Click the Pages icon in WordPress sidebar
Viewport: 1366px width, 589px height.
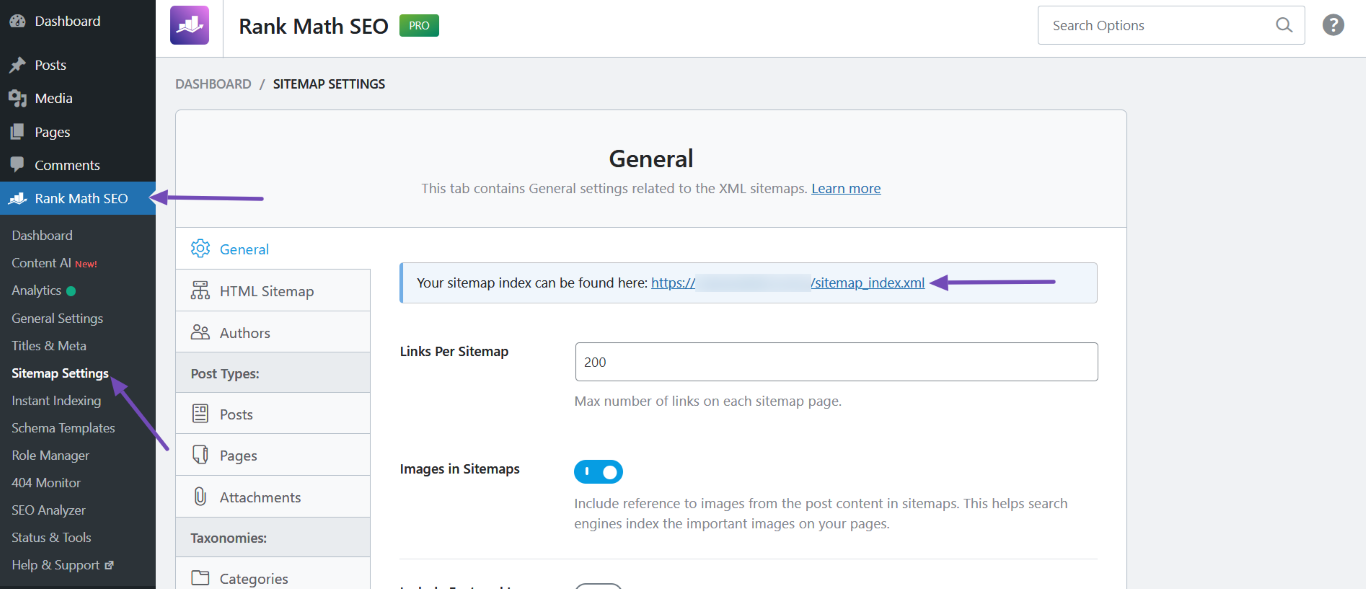tap(17, 132)
